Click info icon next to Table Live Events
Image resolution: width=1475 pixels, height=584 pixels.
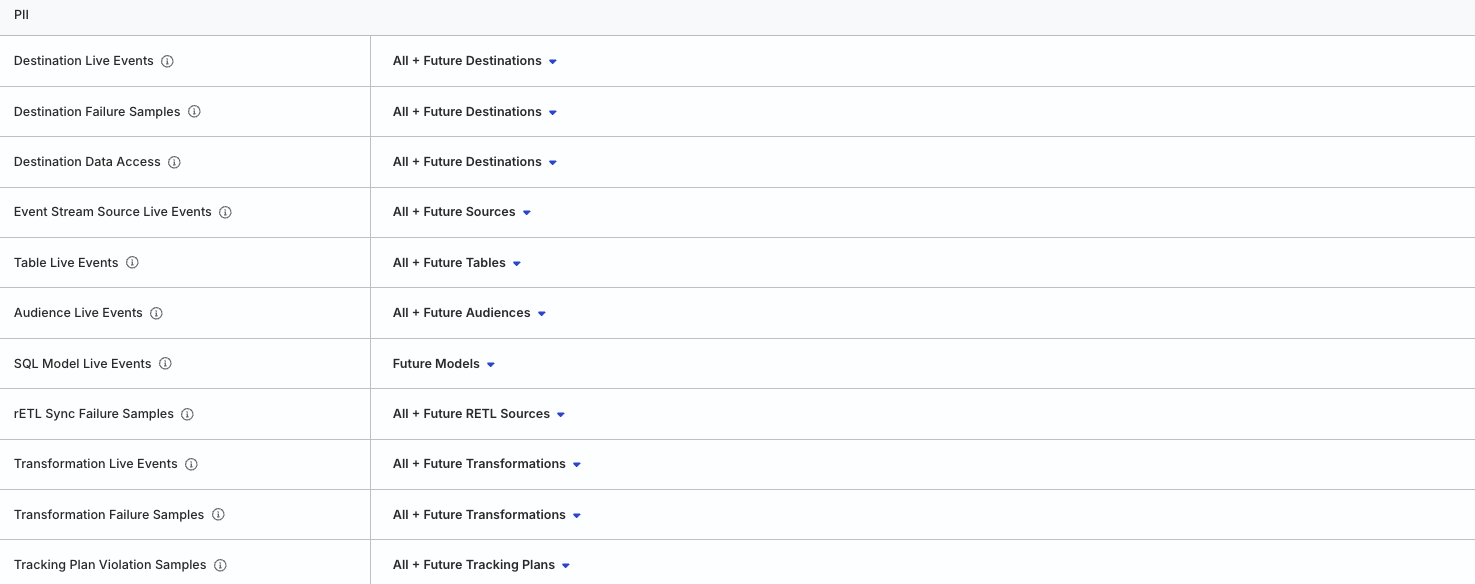(x=132, y=262)
